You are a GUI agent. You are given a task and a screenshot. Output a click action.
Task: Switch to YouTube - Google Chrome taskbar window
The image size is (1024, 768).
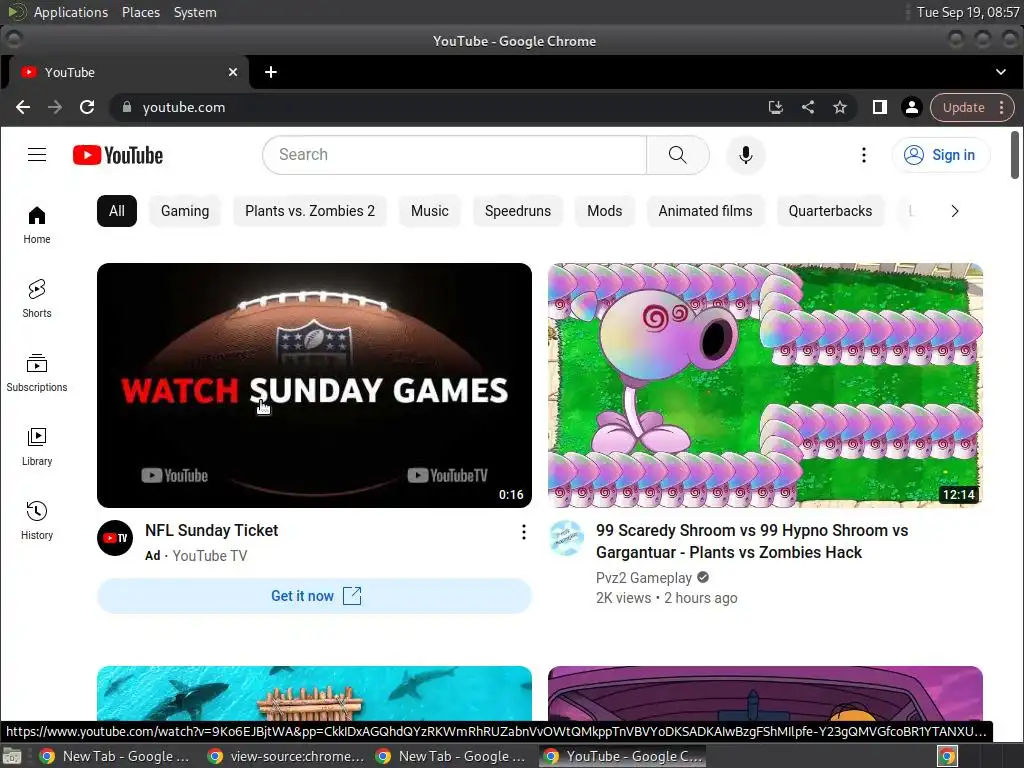[x=623, y=756]
